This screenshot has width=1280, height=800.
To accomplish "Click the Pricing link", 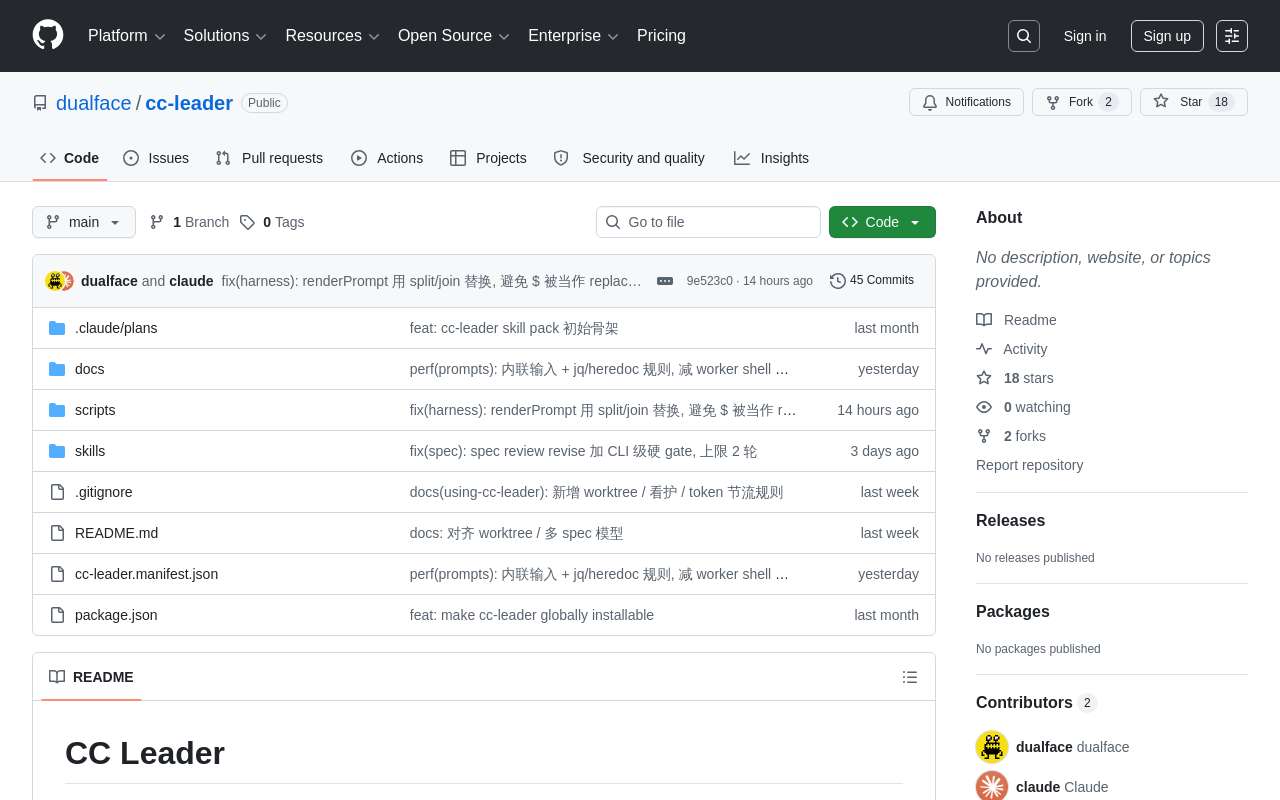I will point(661,36).
